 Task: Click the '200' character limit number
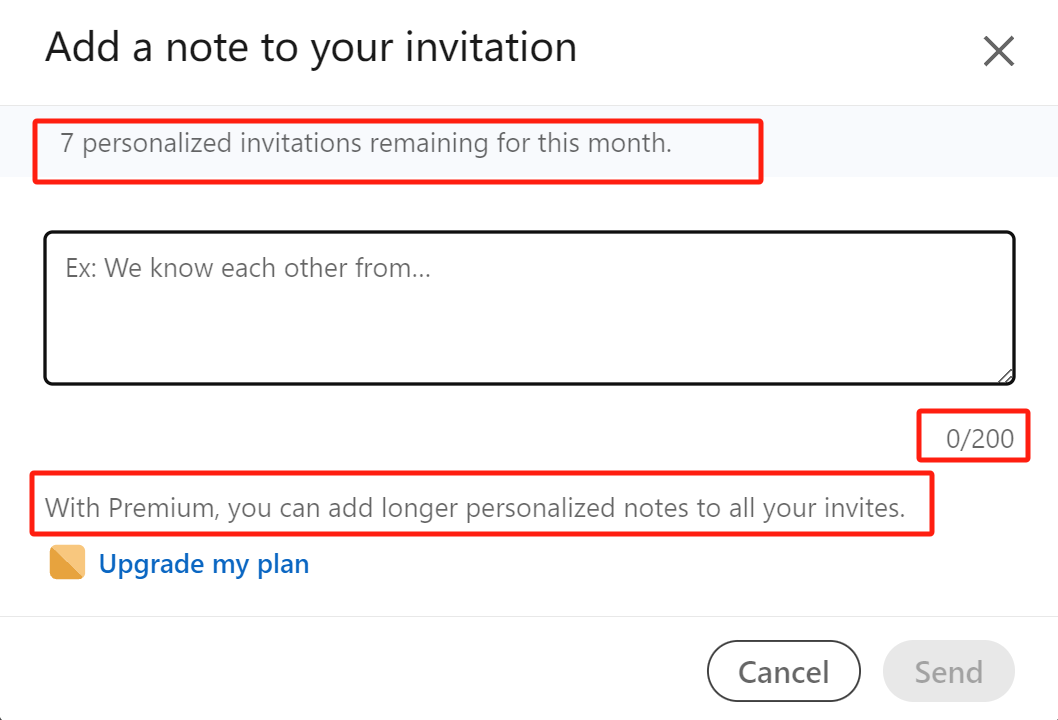(x=993, y=438)
